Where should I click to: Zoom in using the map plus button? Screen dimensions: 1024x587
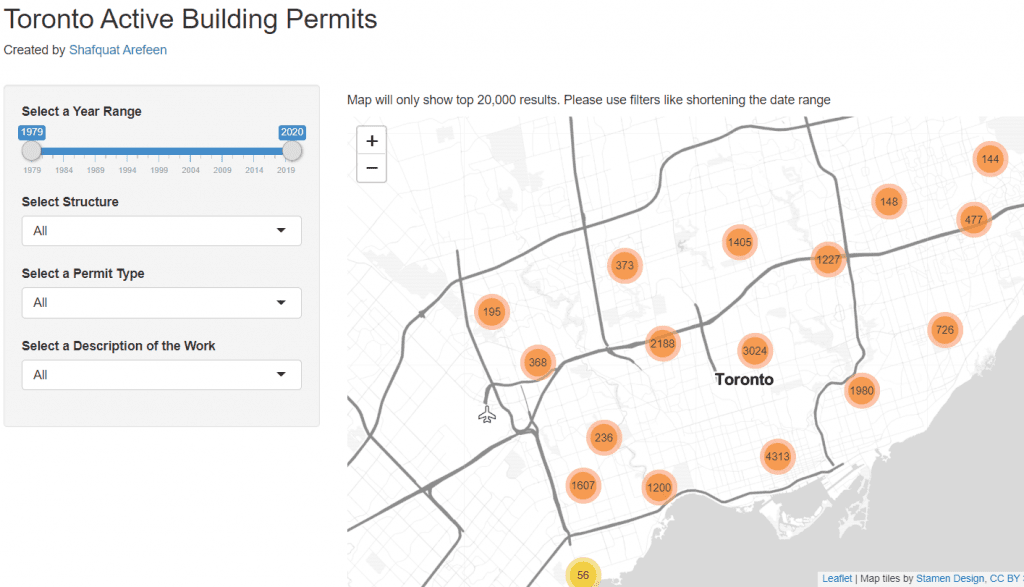click(x=371, y=141)
